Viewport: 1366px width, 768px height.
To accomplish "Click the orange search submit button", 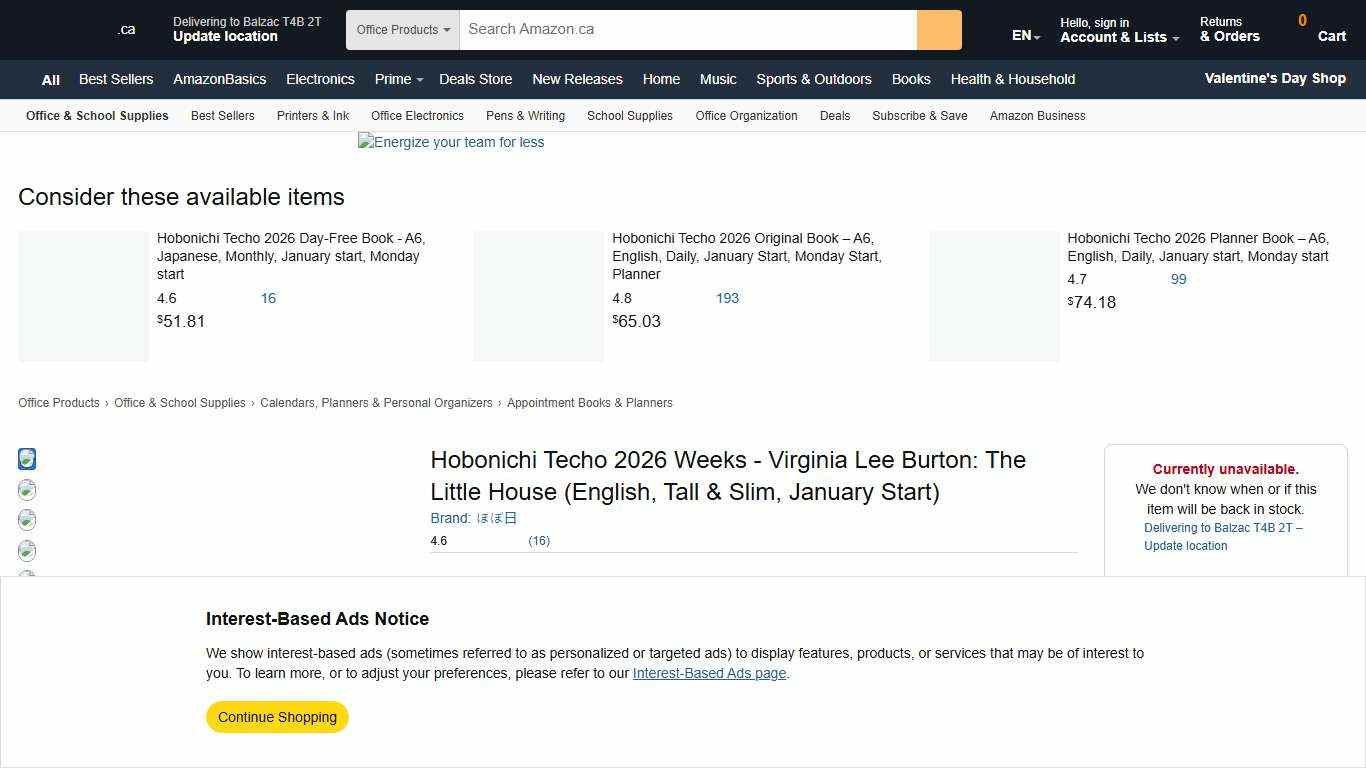I will 938,30.
